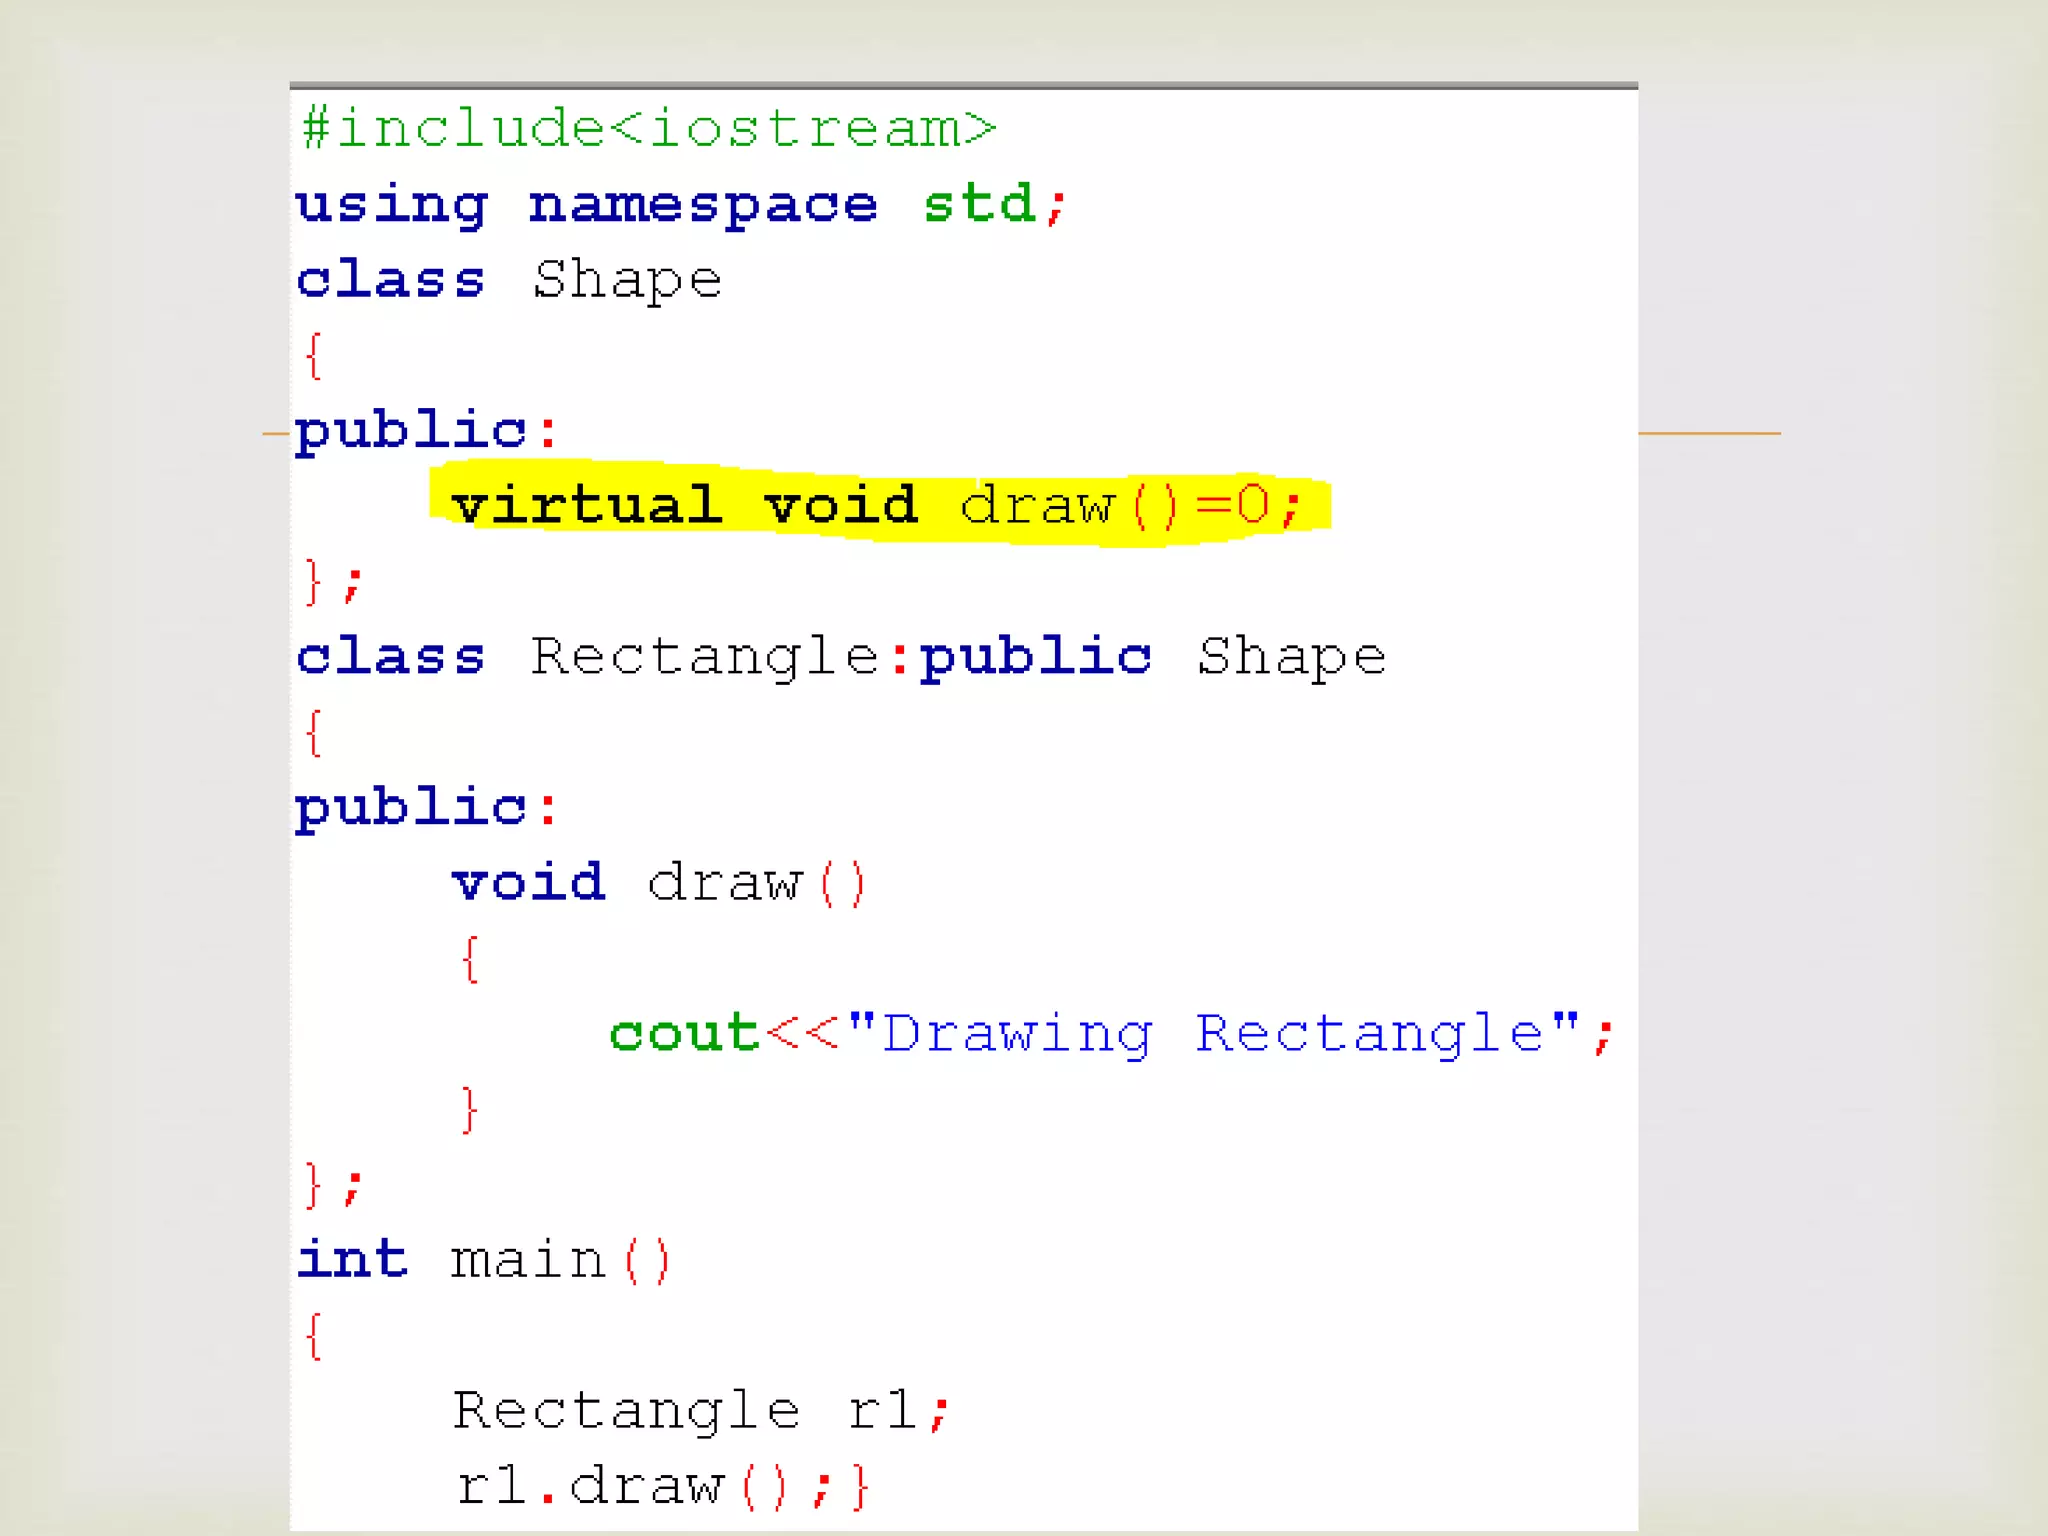Click the main function name
Screen dimensions: 2048x1536
pos(528,1260)
